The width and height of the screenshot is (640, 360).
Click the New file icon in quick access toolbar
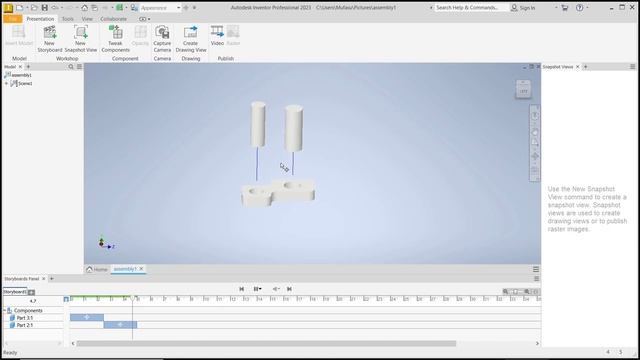[20, 7]
